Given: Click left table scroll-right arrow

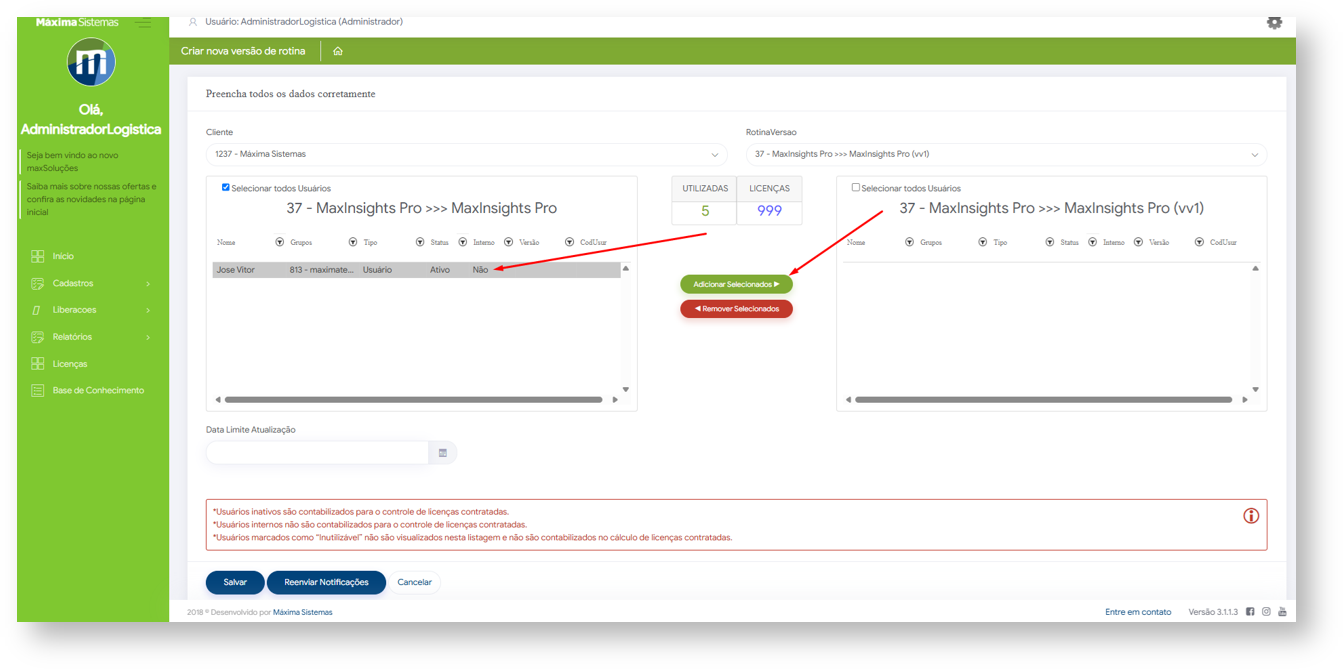Looking at the screenshot, I should (615, 400).
